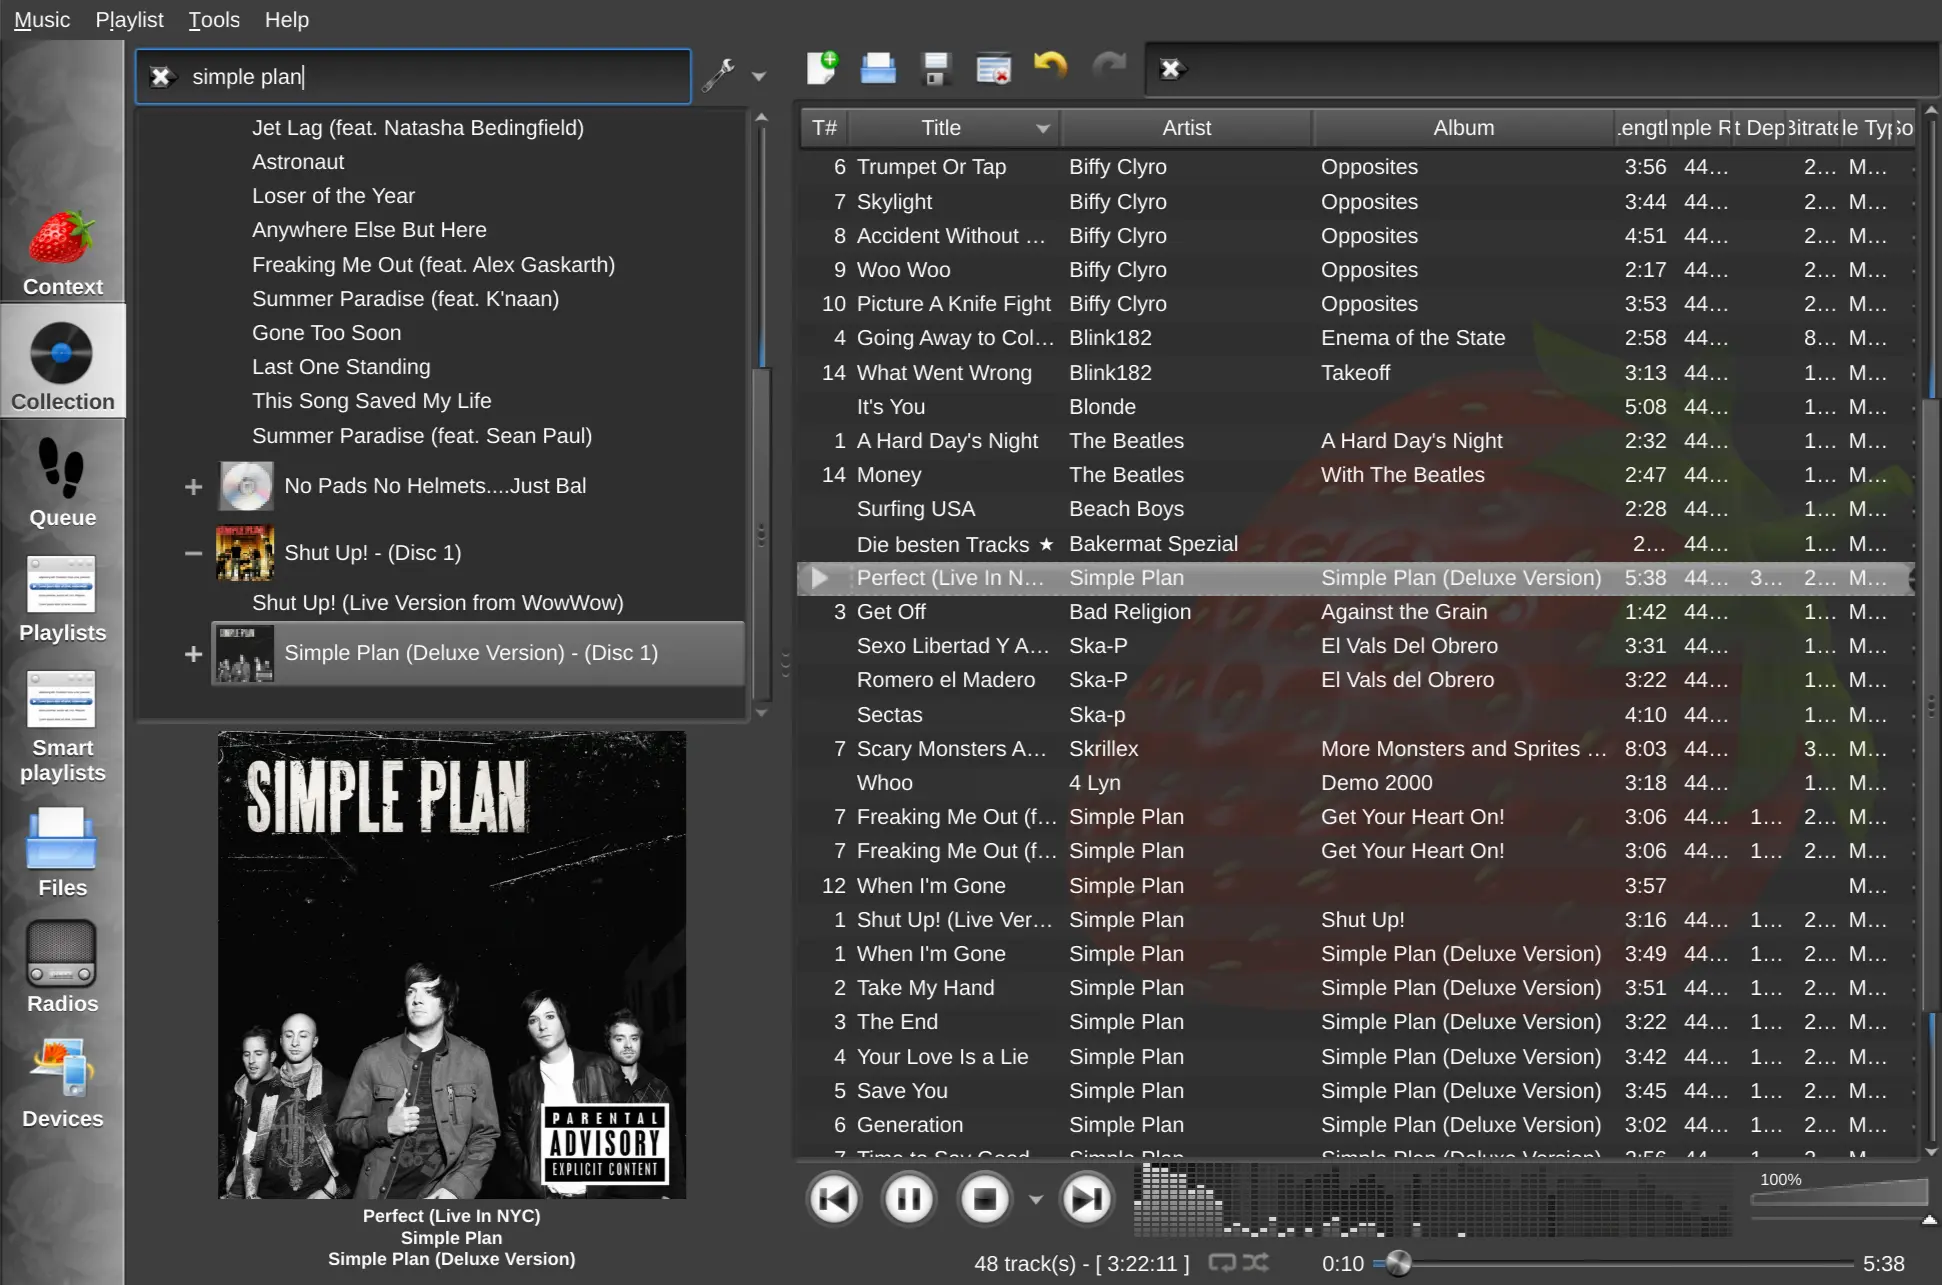Save the current playlist

point(936,68)
